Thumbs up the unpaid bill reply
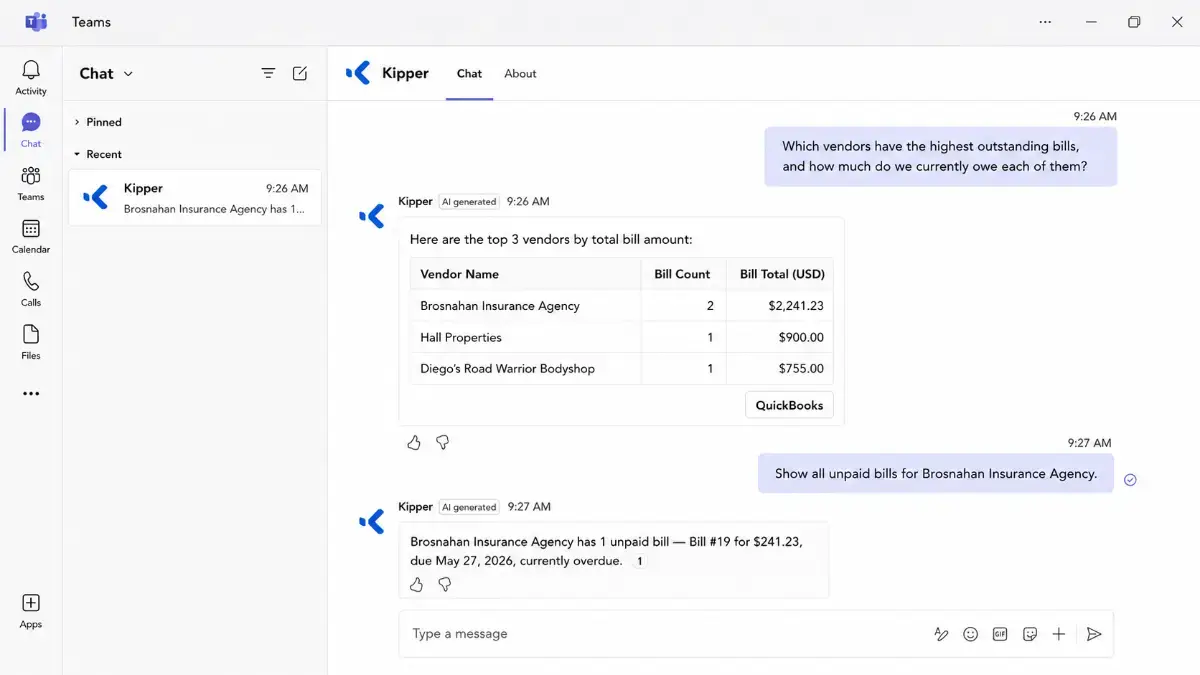The height and width of the screenshot is (675, 1200). pyautogui.click(x=417, y=584)
